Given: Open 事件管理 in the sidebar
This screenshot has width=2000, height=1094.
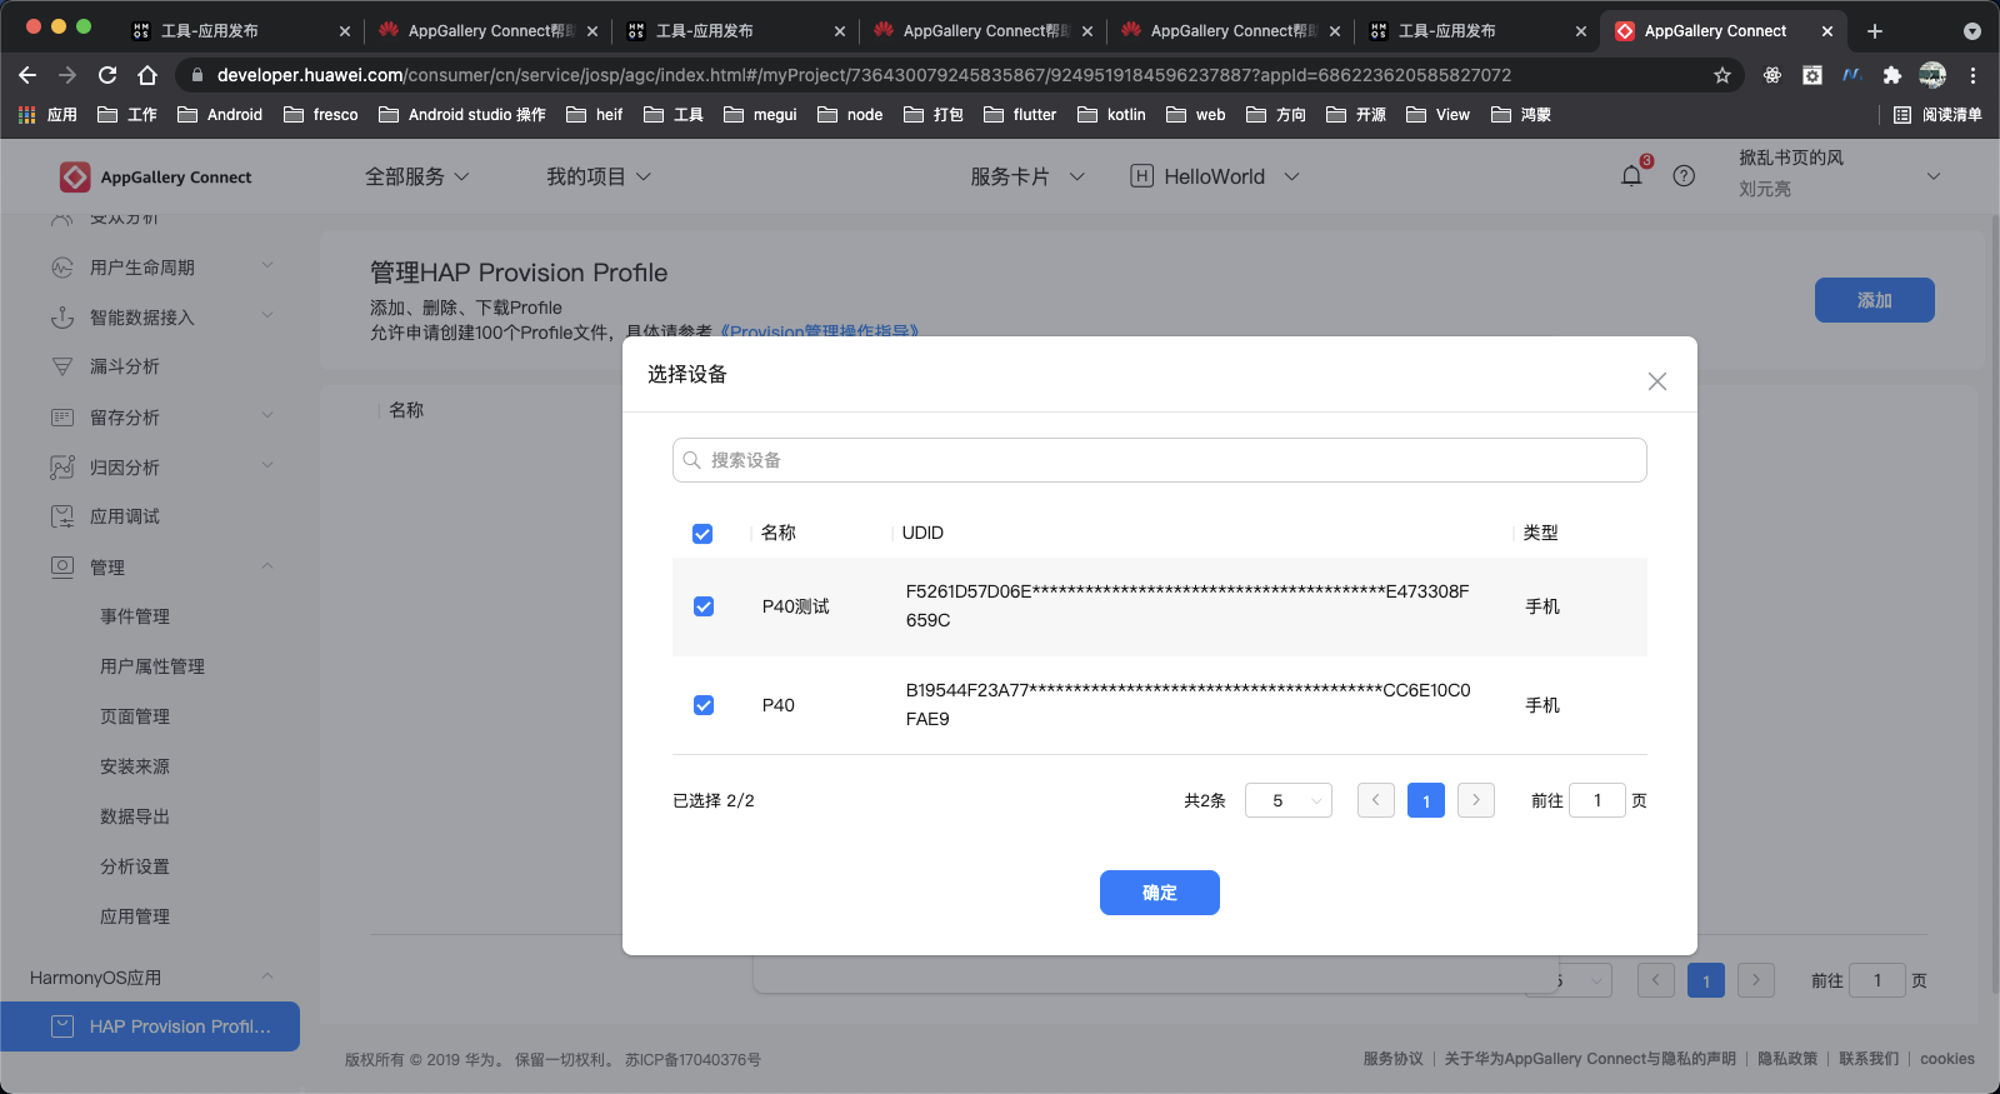Looking at the screenshot, I should click(135, 617).
